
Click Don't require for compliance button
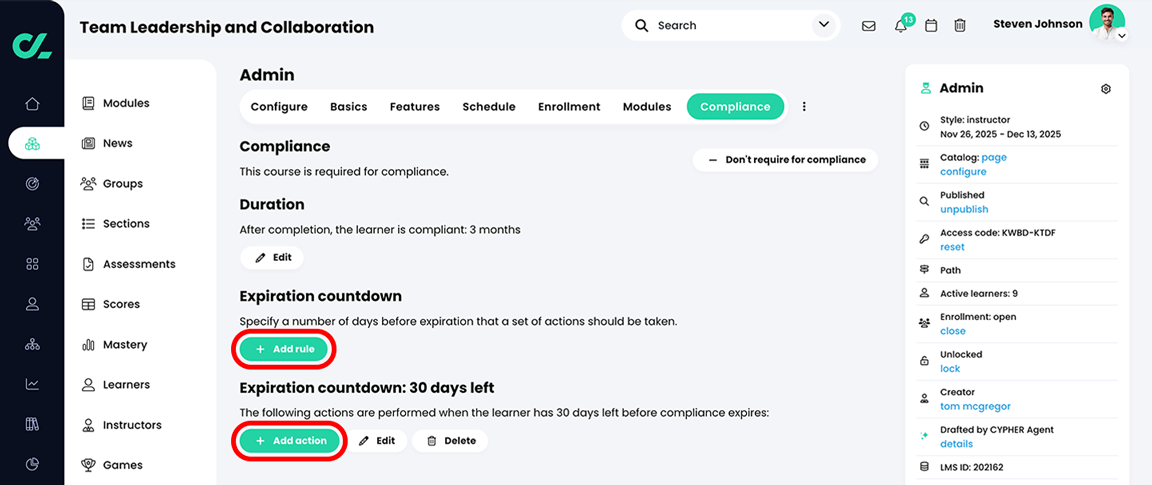(785, 159)
